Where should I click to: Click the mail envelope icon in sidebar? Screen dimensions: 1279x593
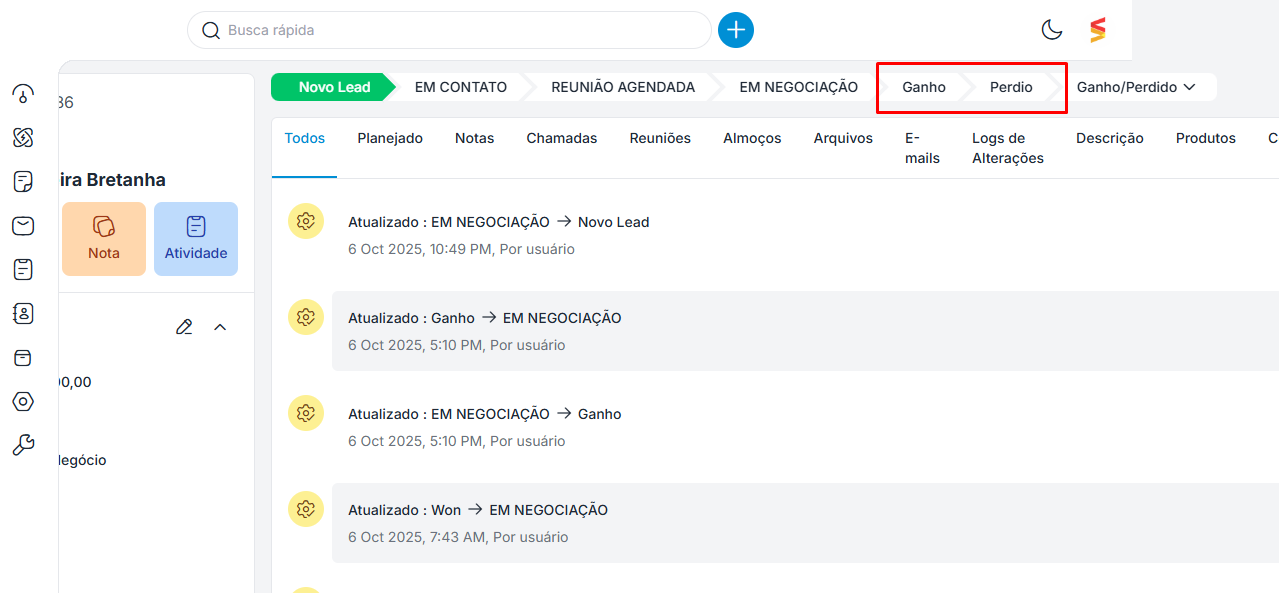[23, 226]
